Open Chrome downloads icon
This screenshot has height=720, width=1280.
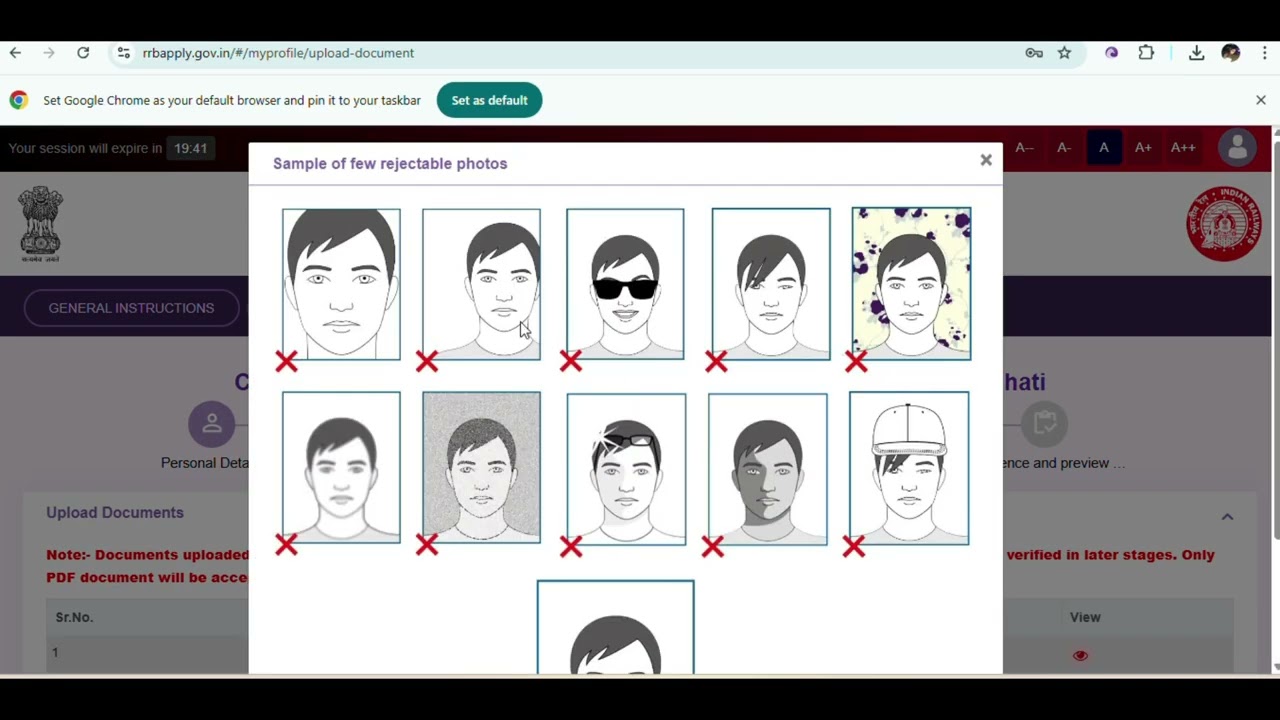pyautogui.click(x=1196, y=53)
